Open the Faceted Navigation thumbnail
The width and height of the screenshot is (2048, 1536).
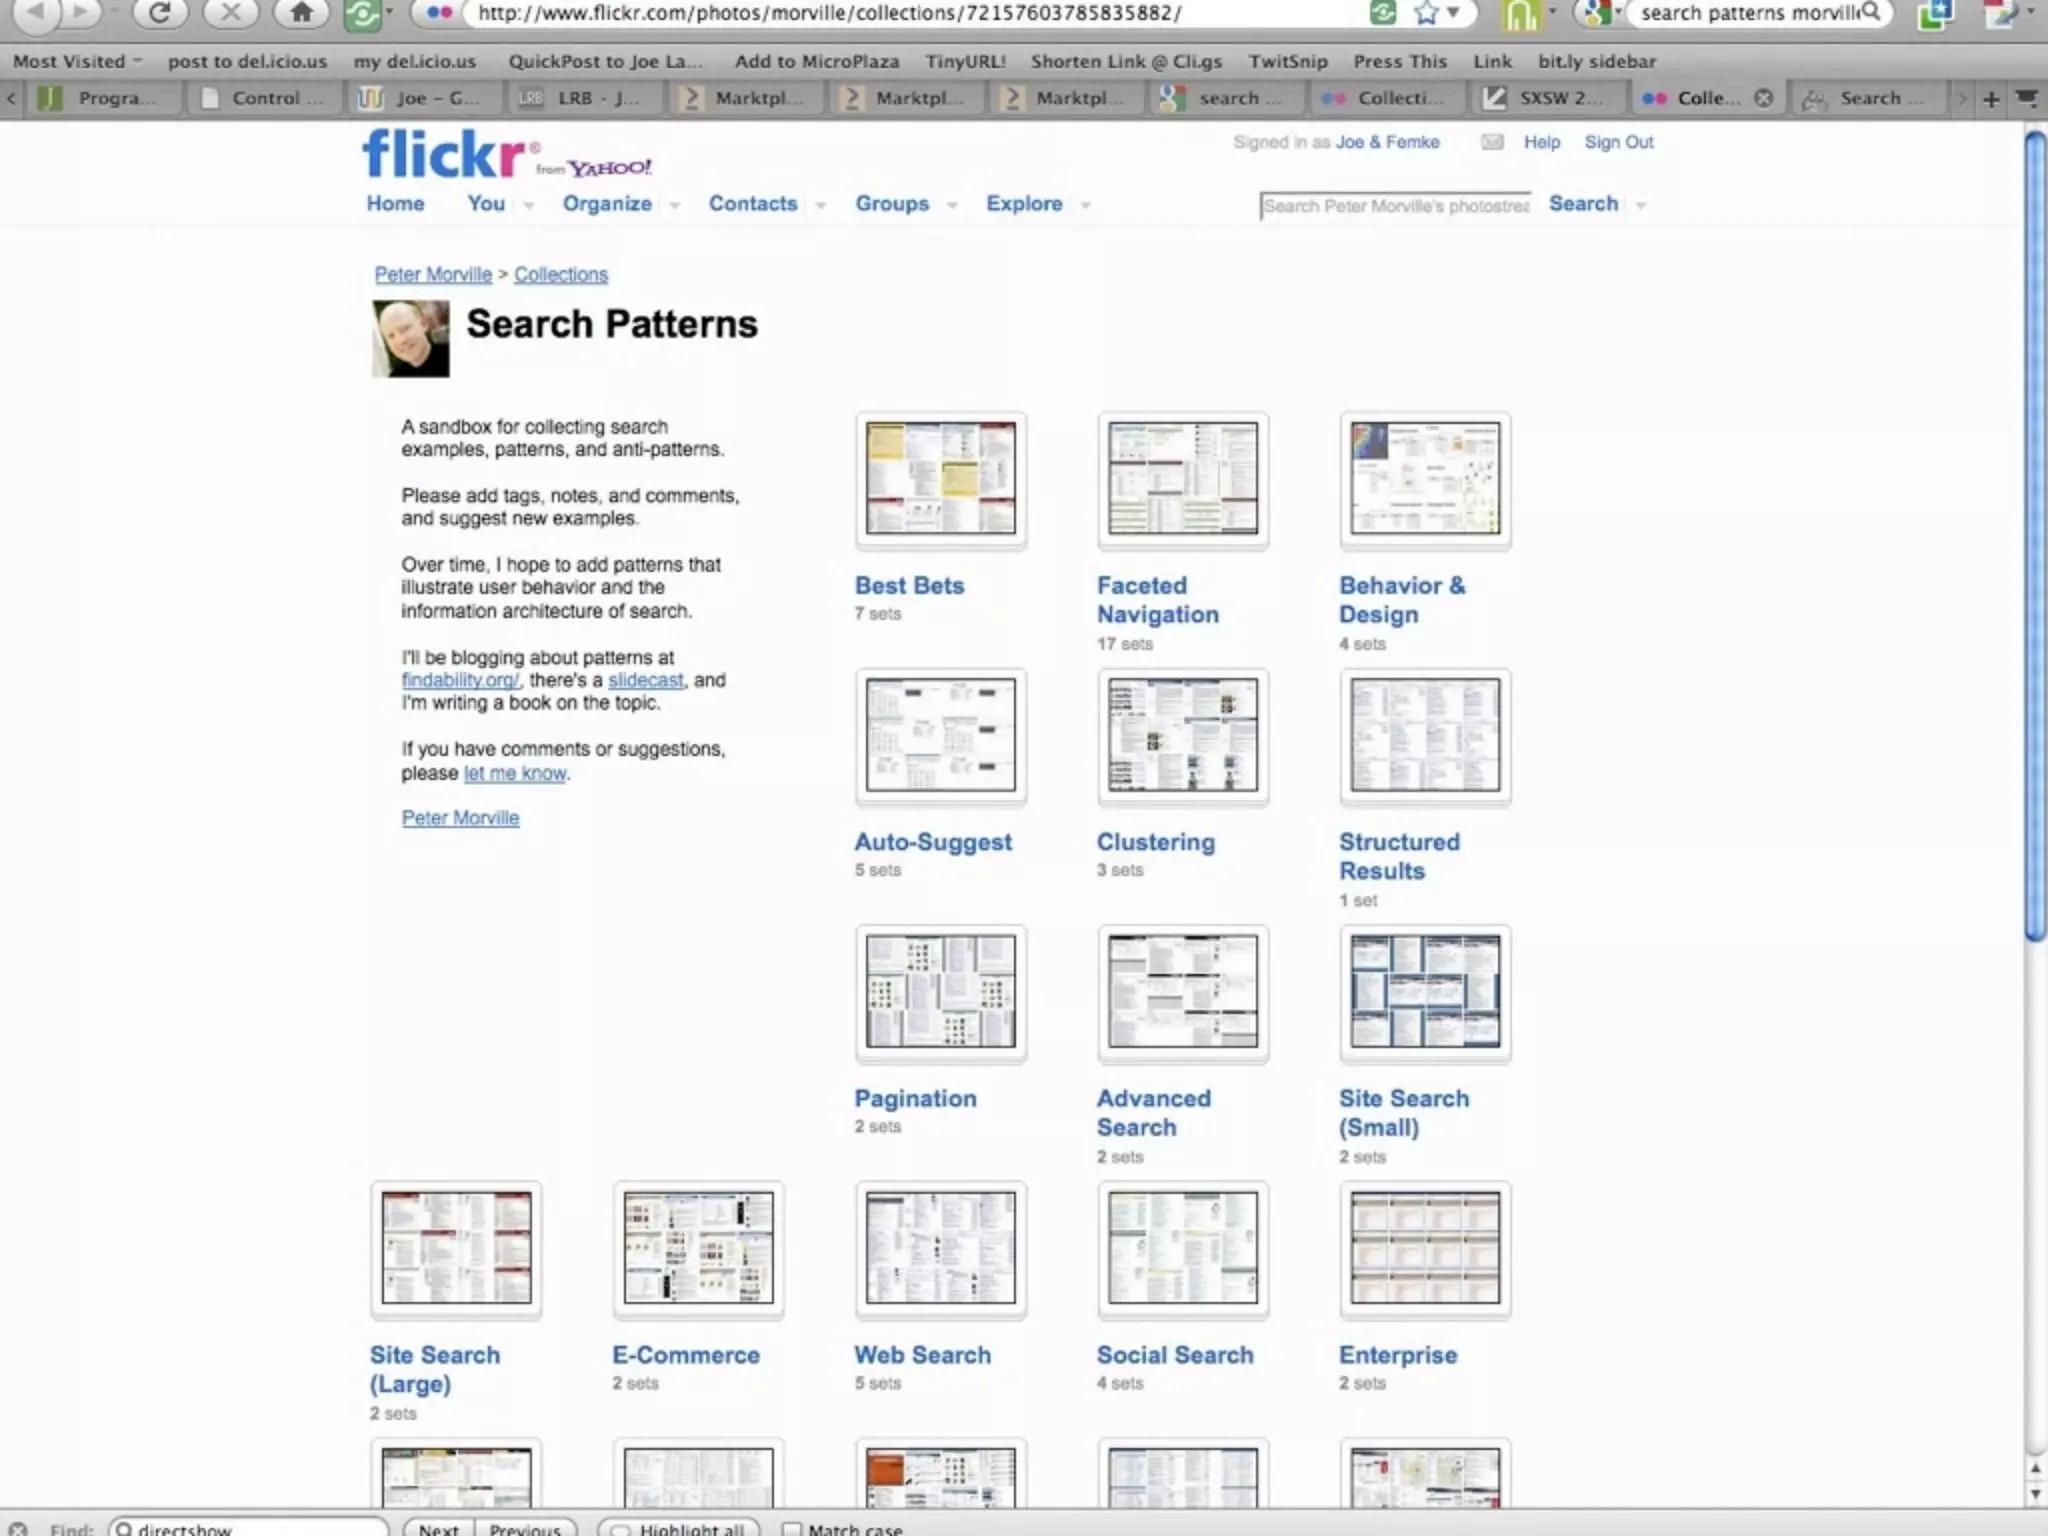pyautogui.click(x=1183, y=479)
